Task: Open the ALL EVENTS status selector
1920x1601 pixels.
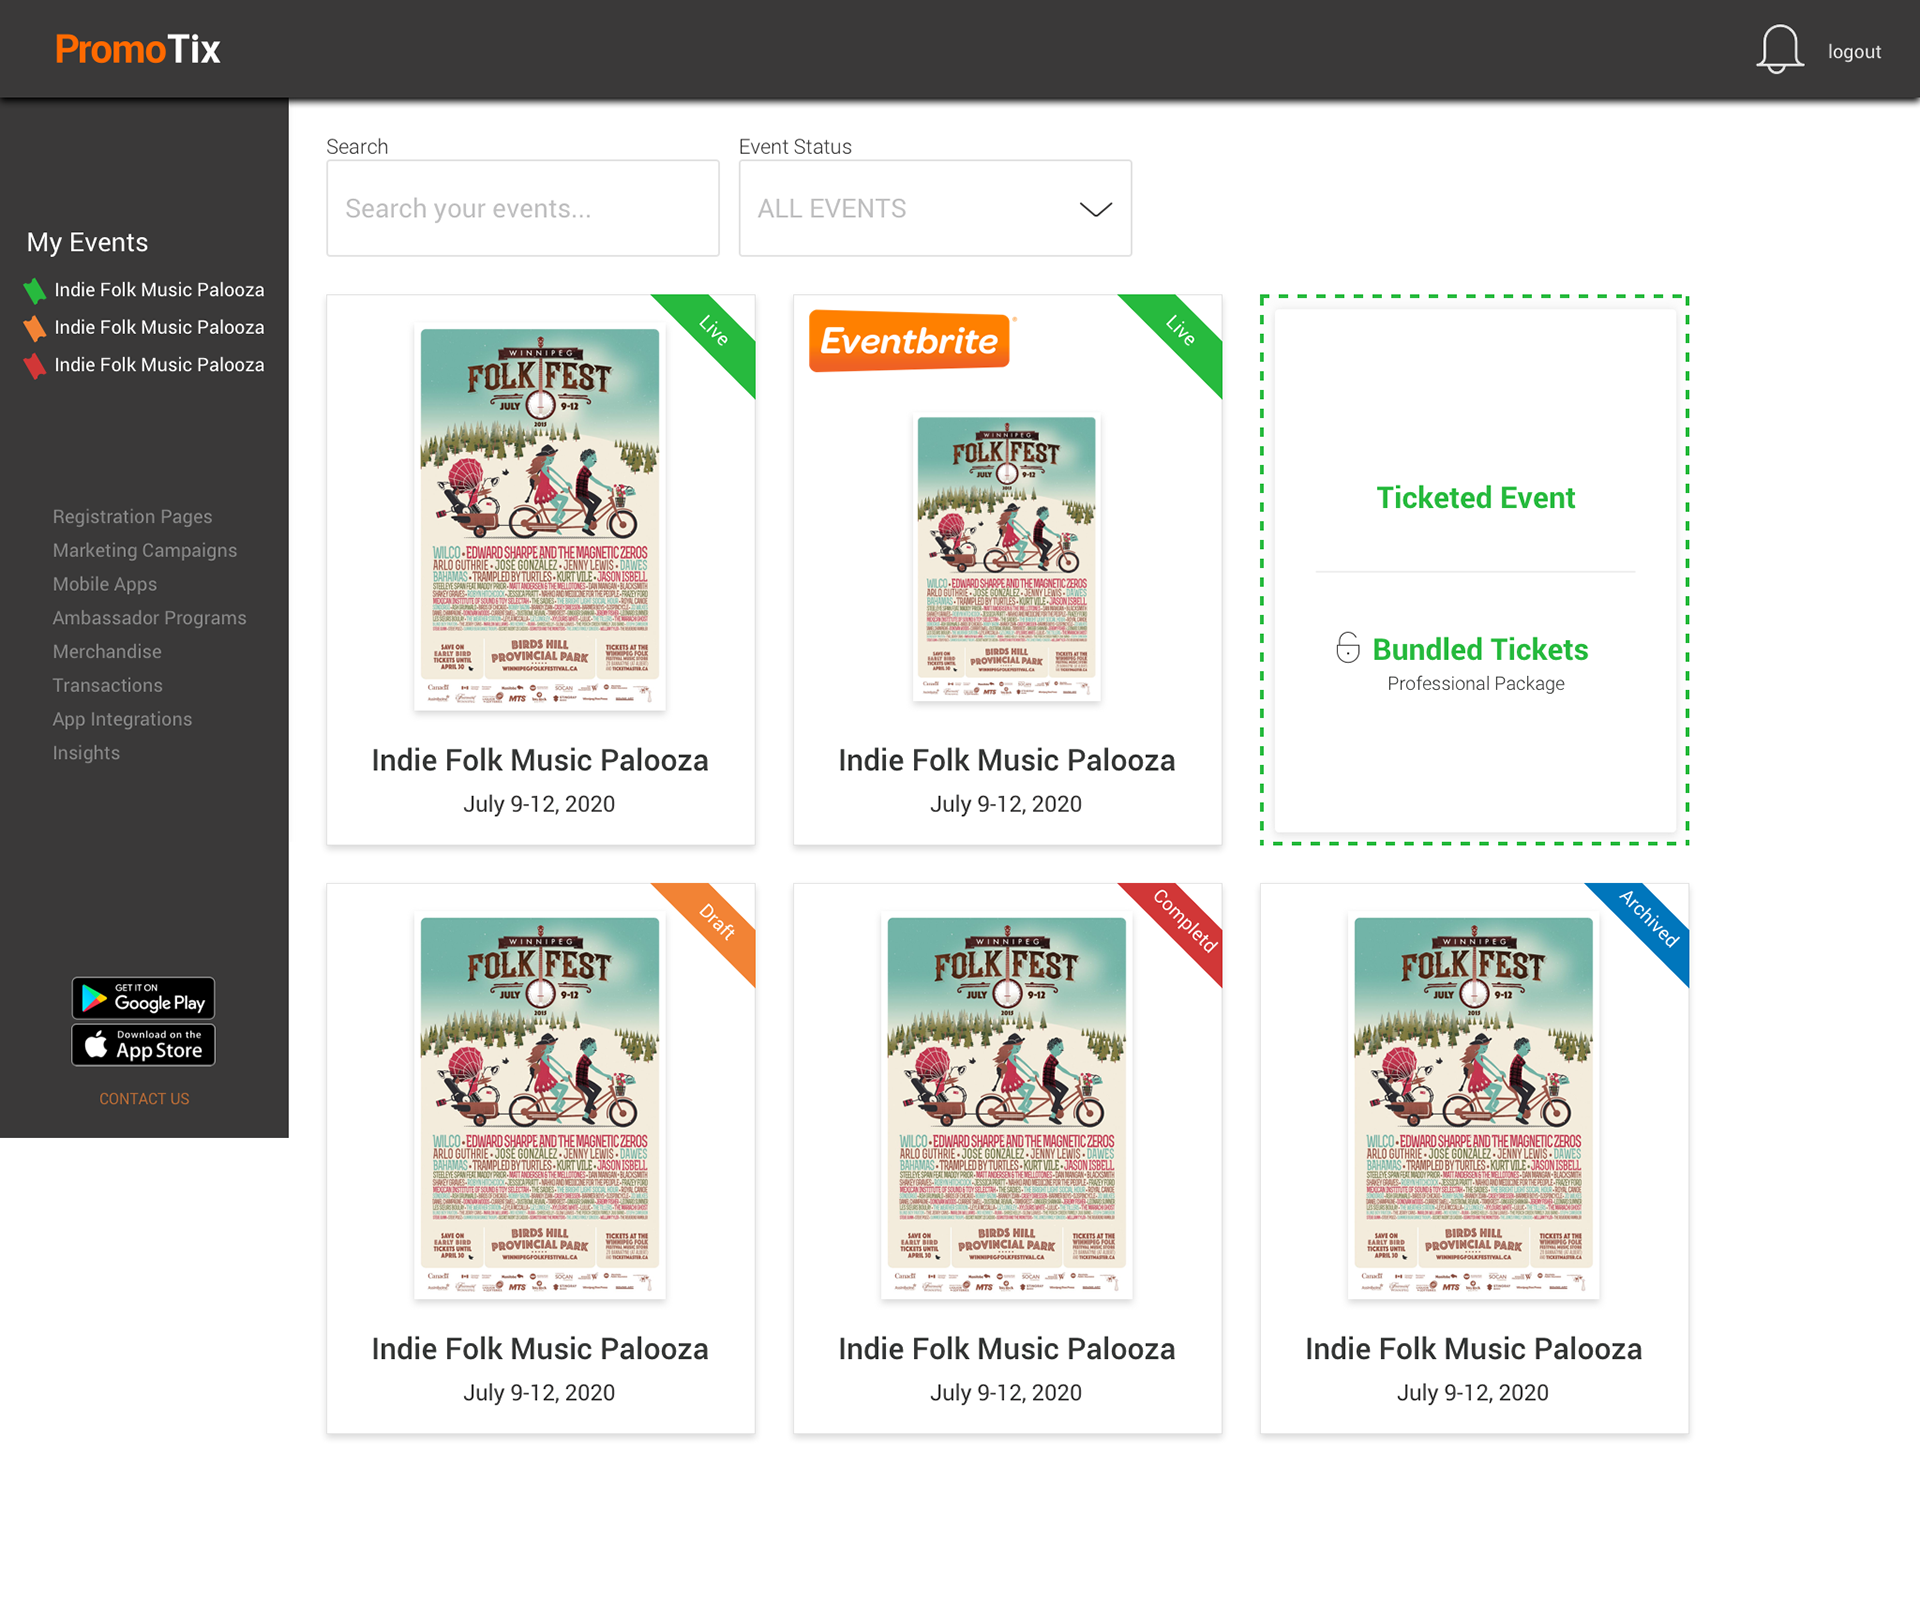Action: tap(935, 208)
